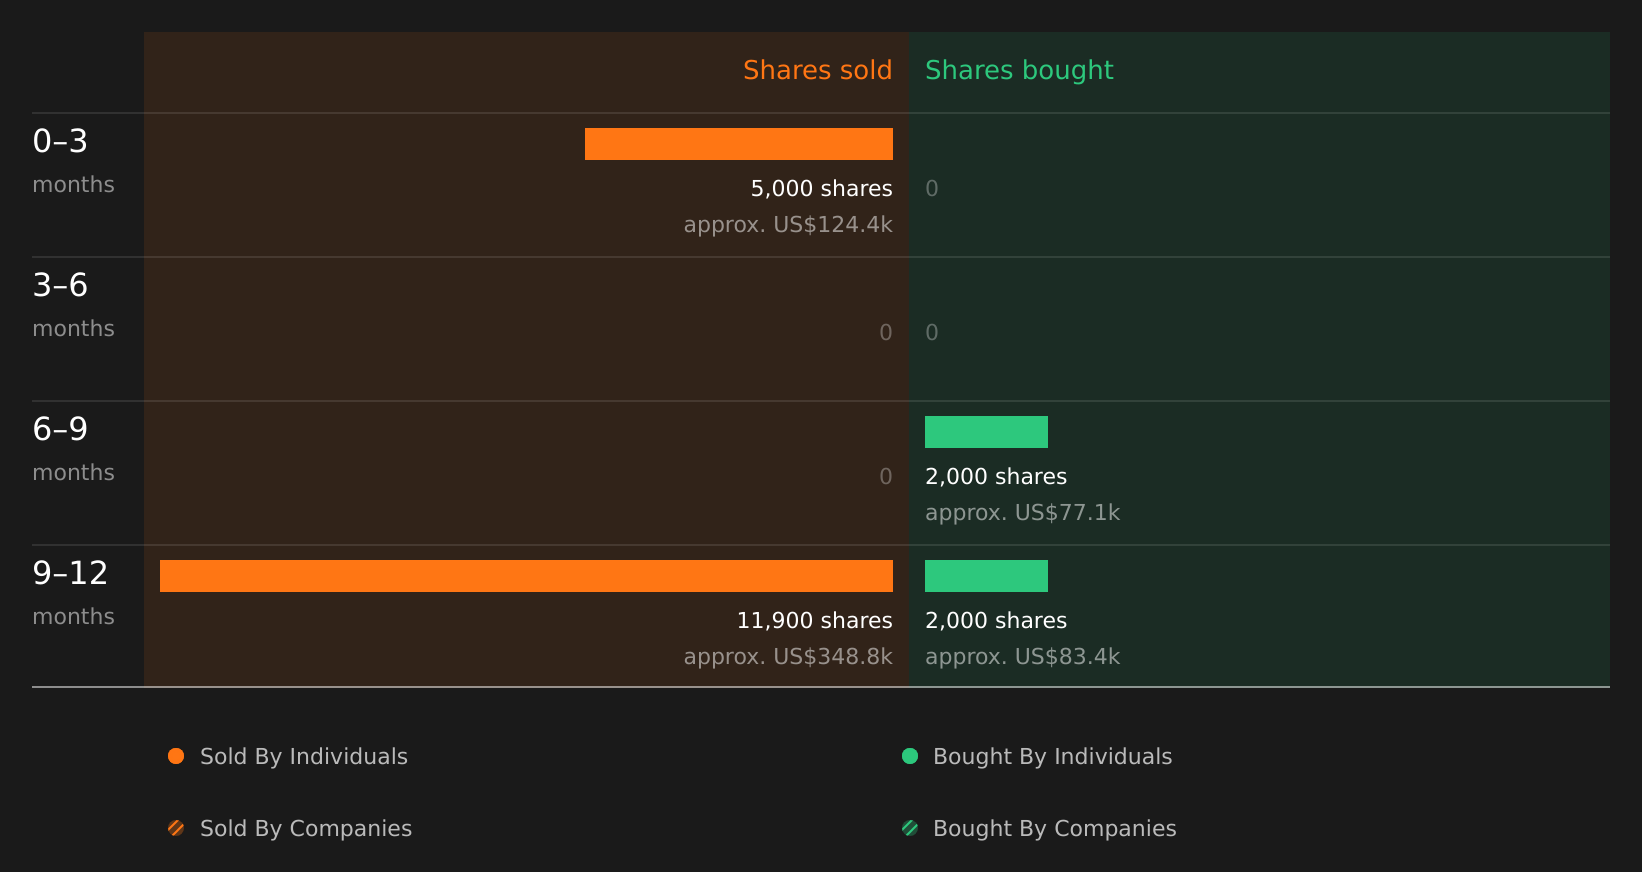Toggle the Sold By Individuals legend label
This screenshot has height=872, width=1642.
click(x=304, y=757)
